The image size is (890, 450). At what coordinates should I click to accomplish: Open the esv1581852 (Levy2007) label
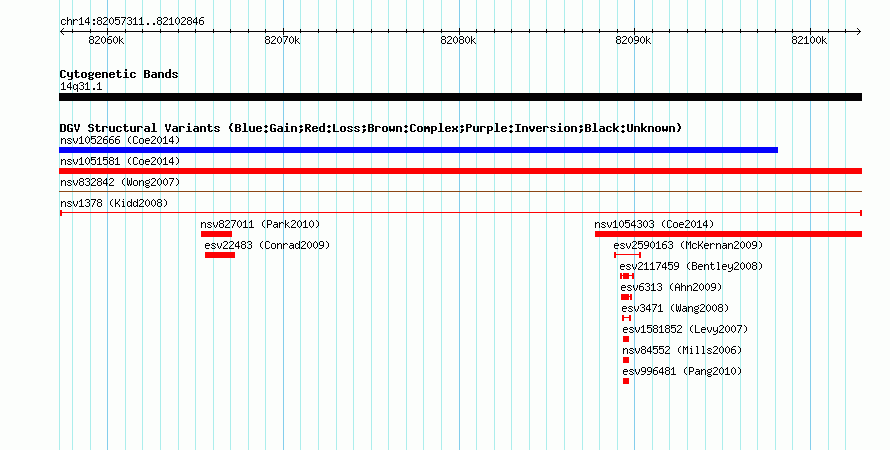(685, 329)
